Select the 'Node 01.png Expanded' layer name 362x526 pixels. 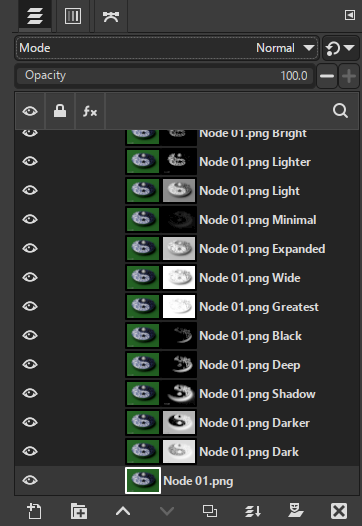[x=262, y=249]
